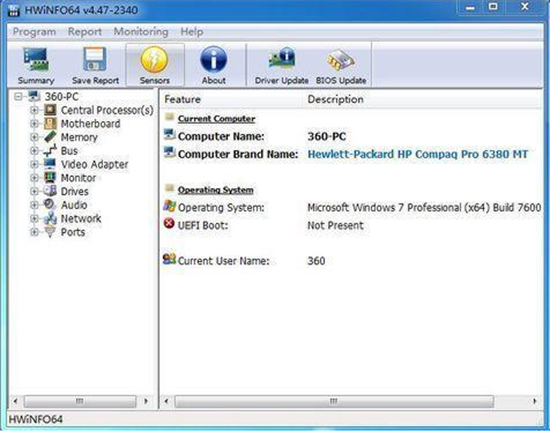
Task: Click the Bus tree icon
Action: tap(50, 151)
